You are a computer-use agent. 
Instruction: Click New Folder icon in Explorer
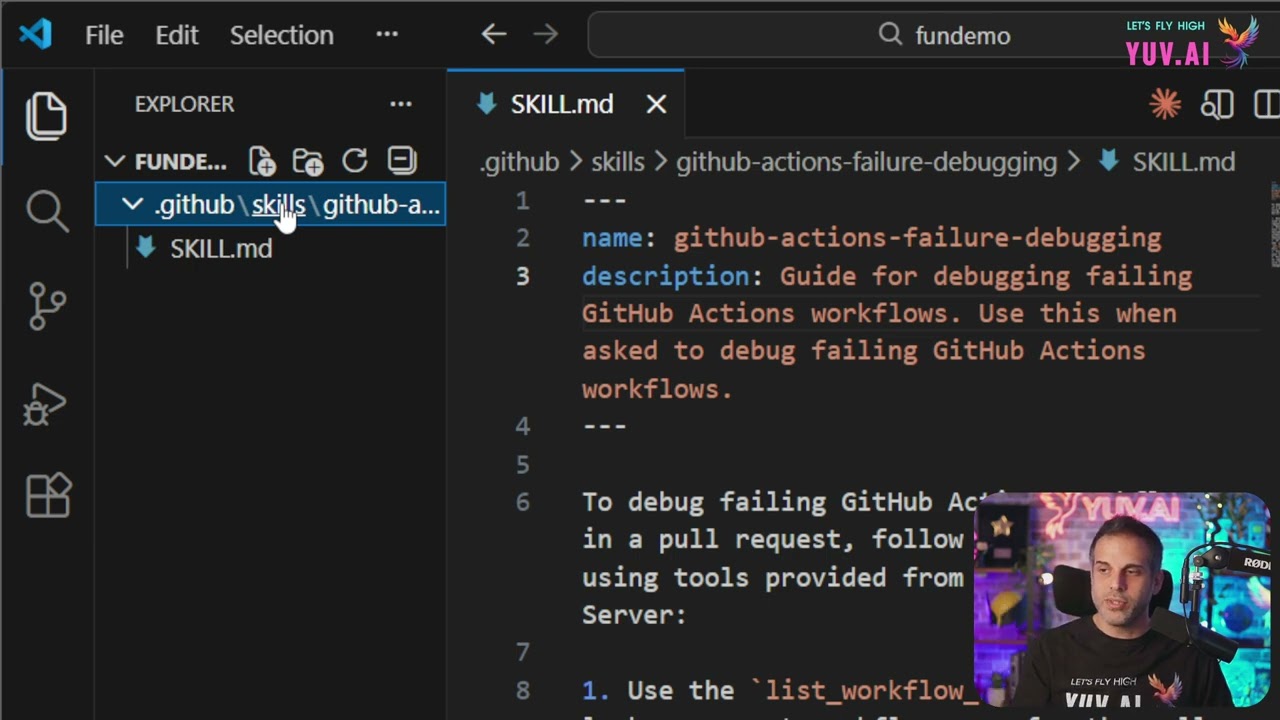click(x=308, y=161)
